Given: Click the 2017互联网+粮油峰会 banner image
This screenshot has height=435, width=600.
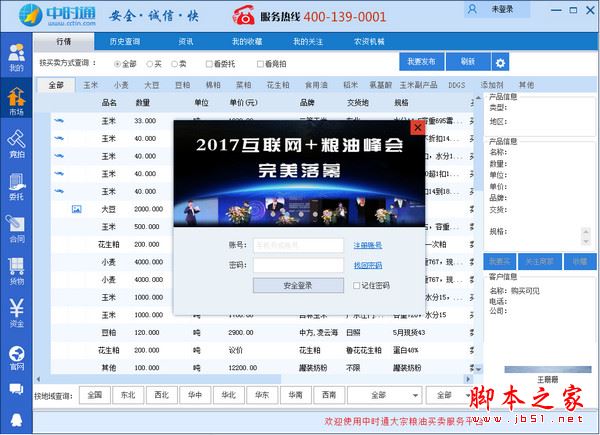Looking at the screenshot, I should [299, 174].
